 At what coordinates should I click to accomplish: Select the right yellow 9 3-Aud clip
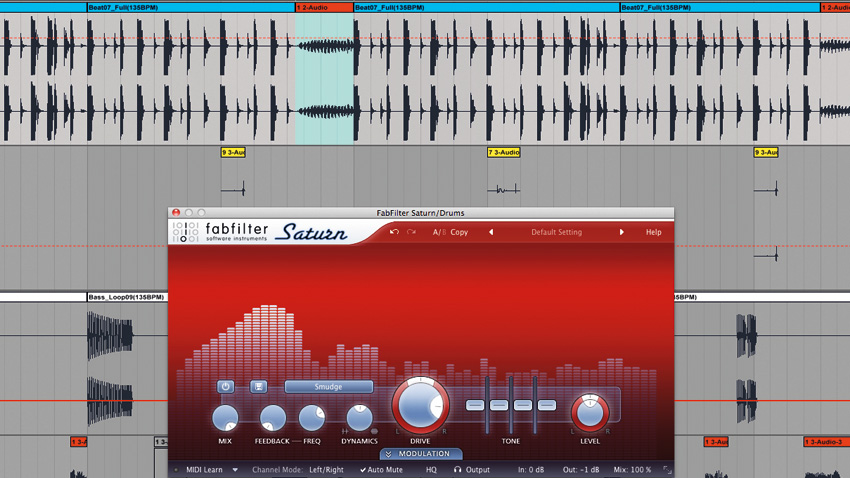[766, 152]
